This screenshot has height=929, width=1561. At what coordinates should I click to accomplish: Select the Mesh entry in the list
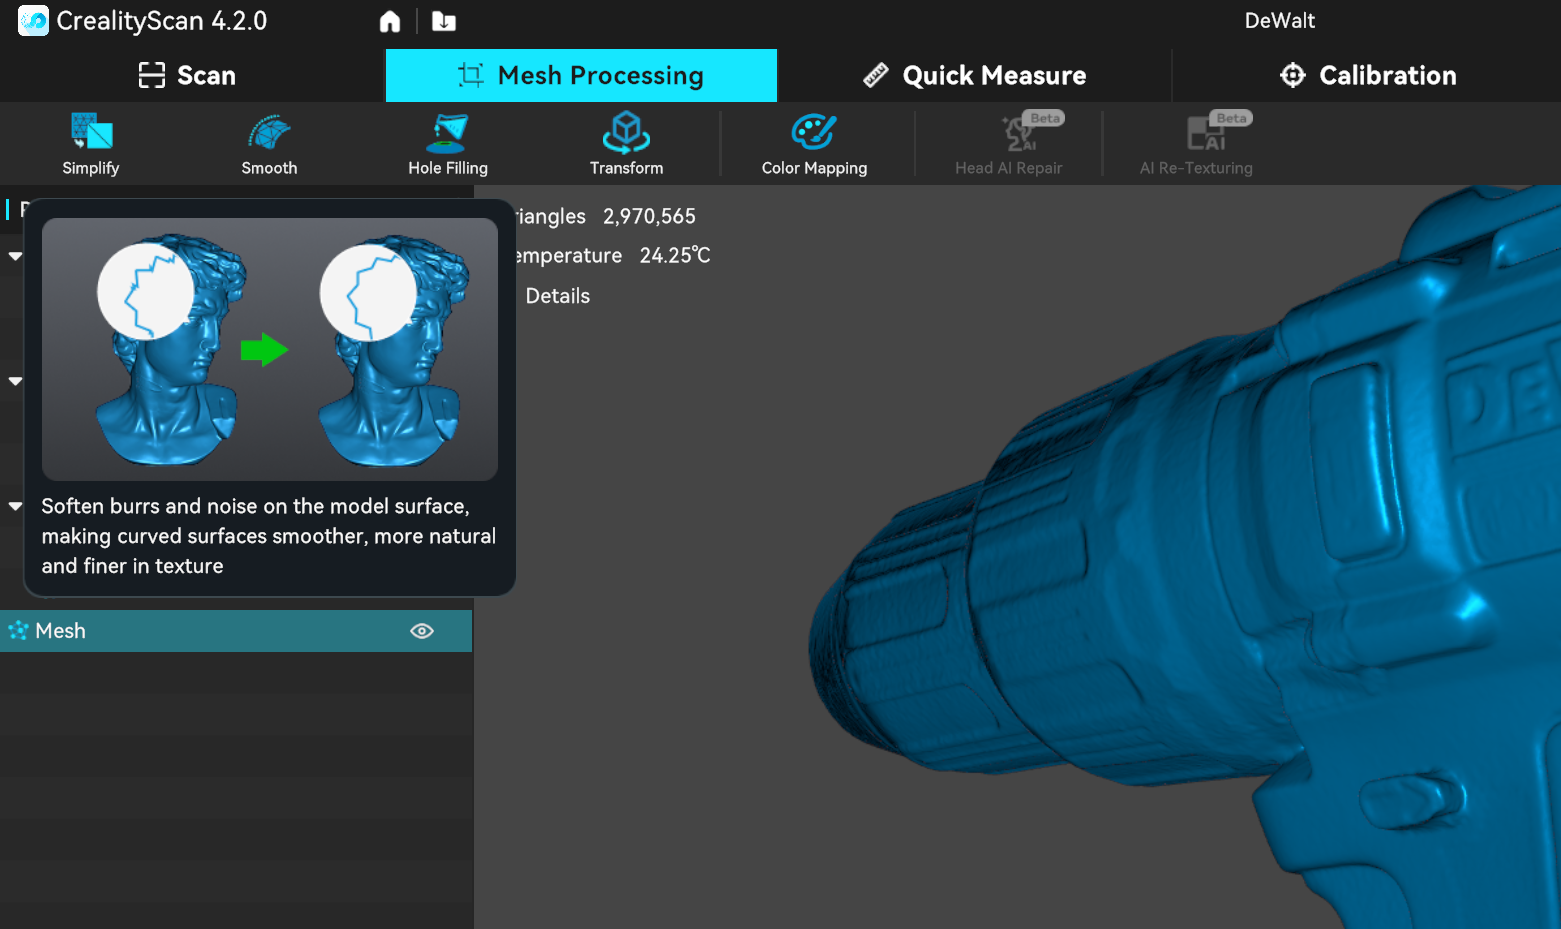click(61, 631)
